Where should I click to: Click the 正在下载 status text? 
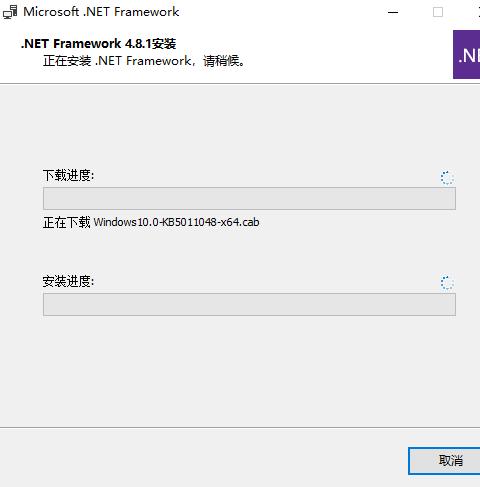(66, 222)
